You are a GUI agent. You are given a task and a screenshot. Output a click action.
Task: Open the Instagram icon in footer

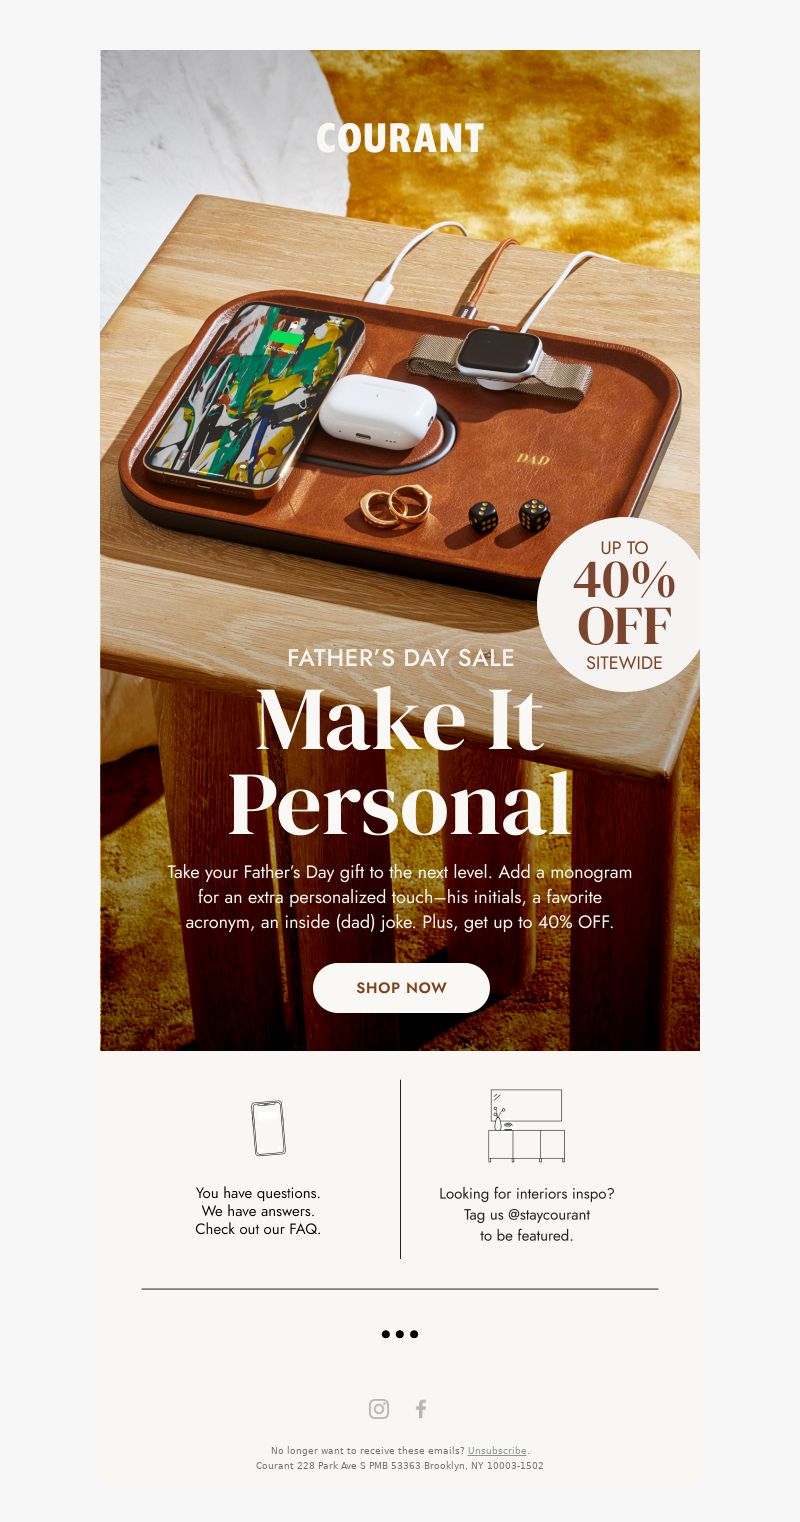click(x=379, y=1409)
